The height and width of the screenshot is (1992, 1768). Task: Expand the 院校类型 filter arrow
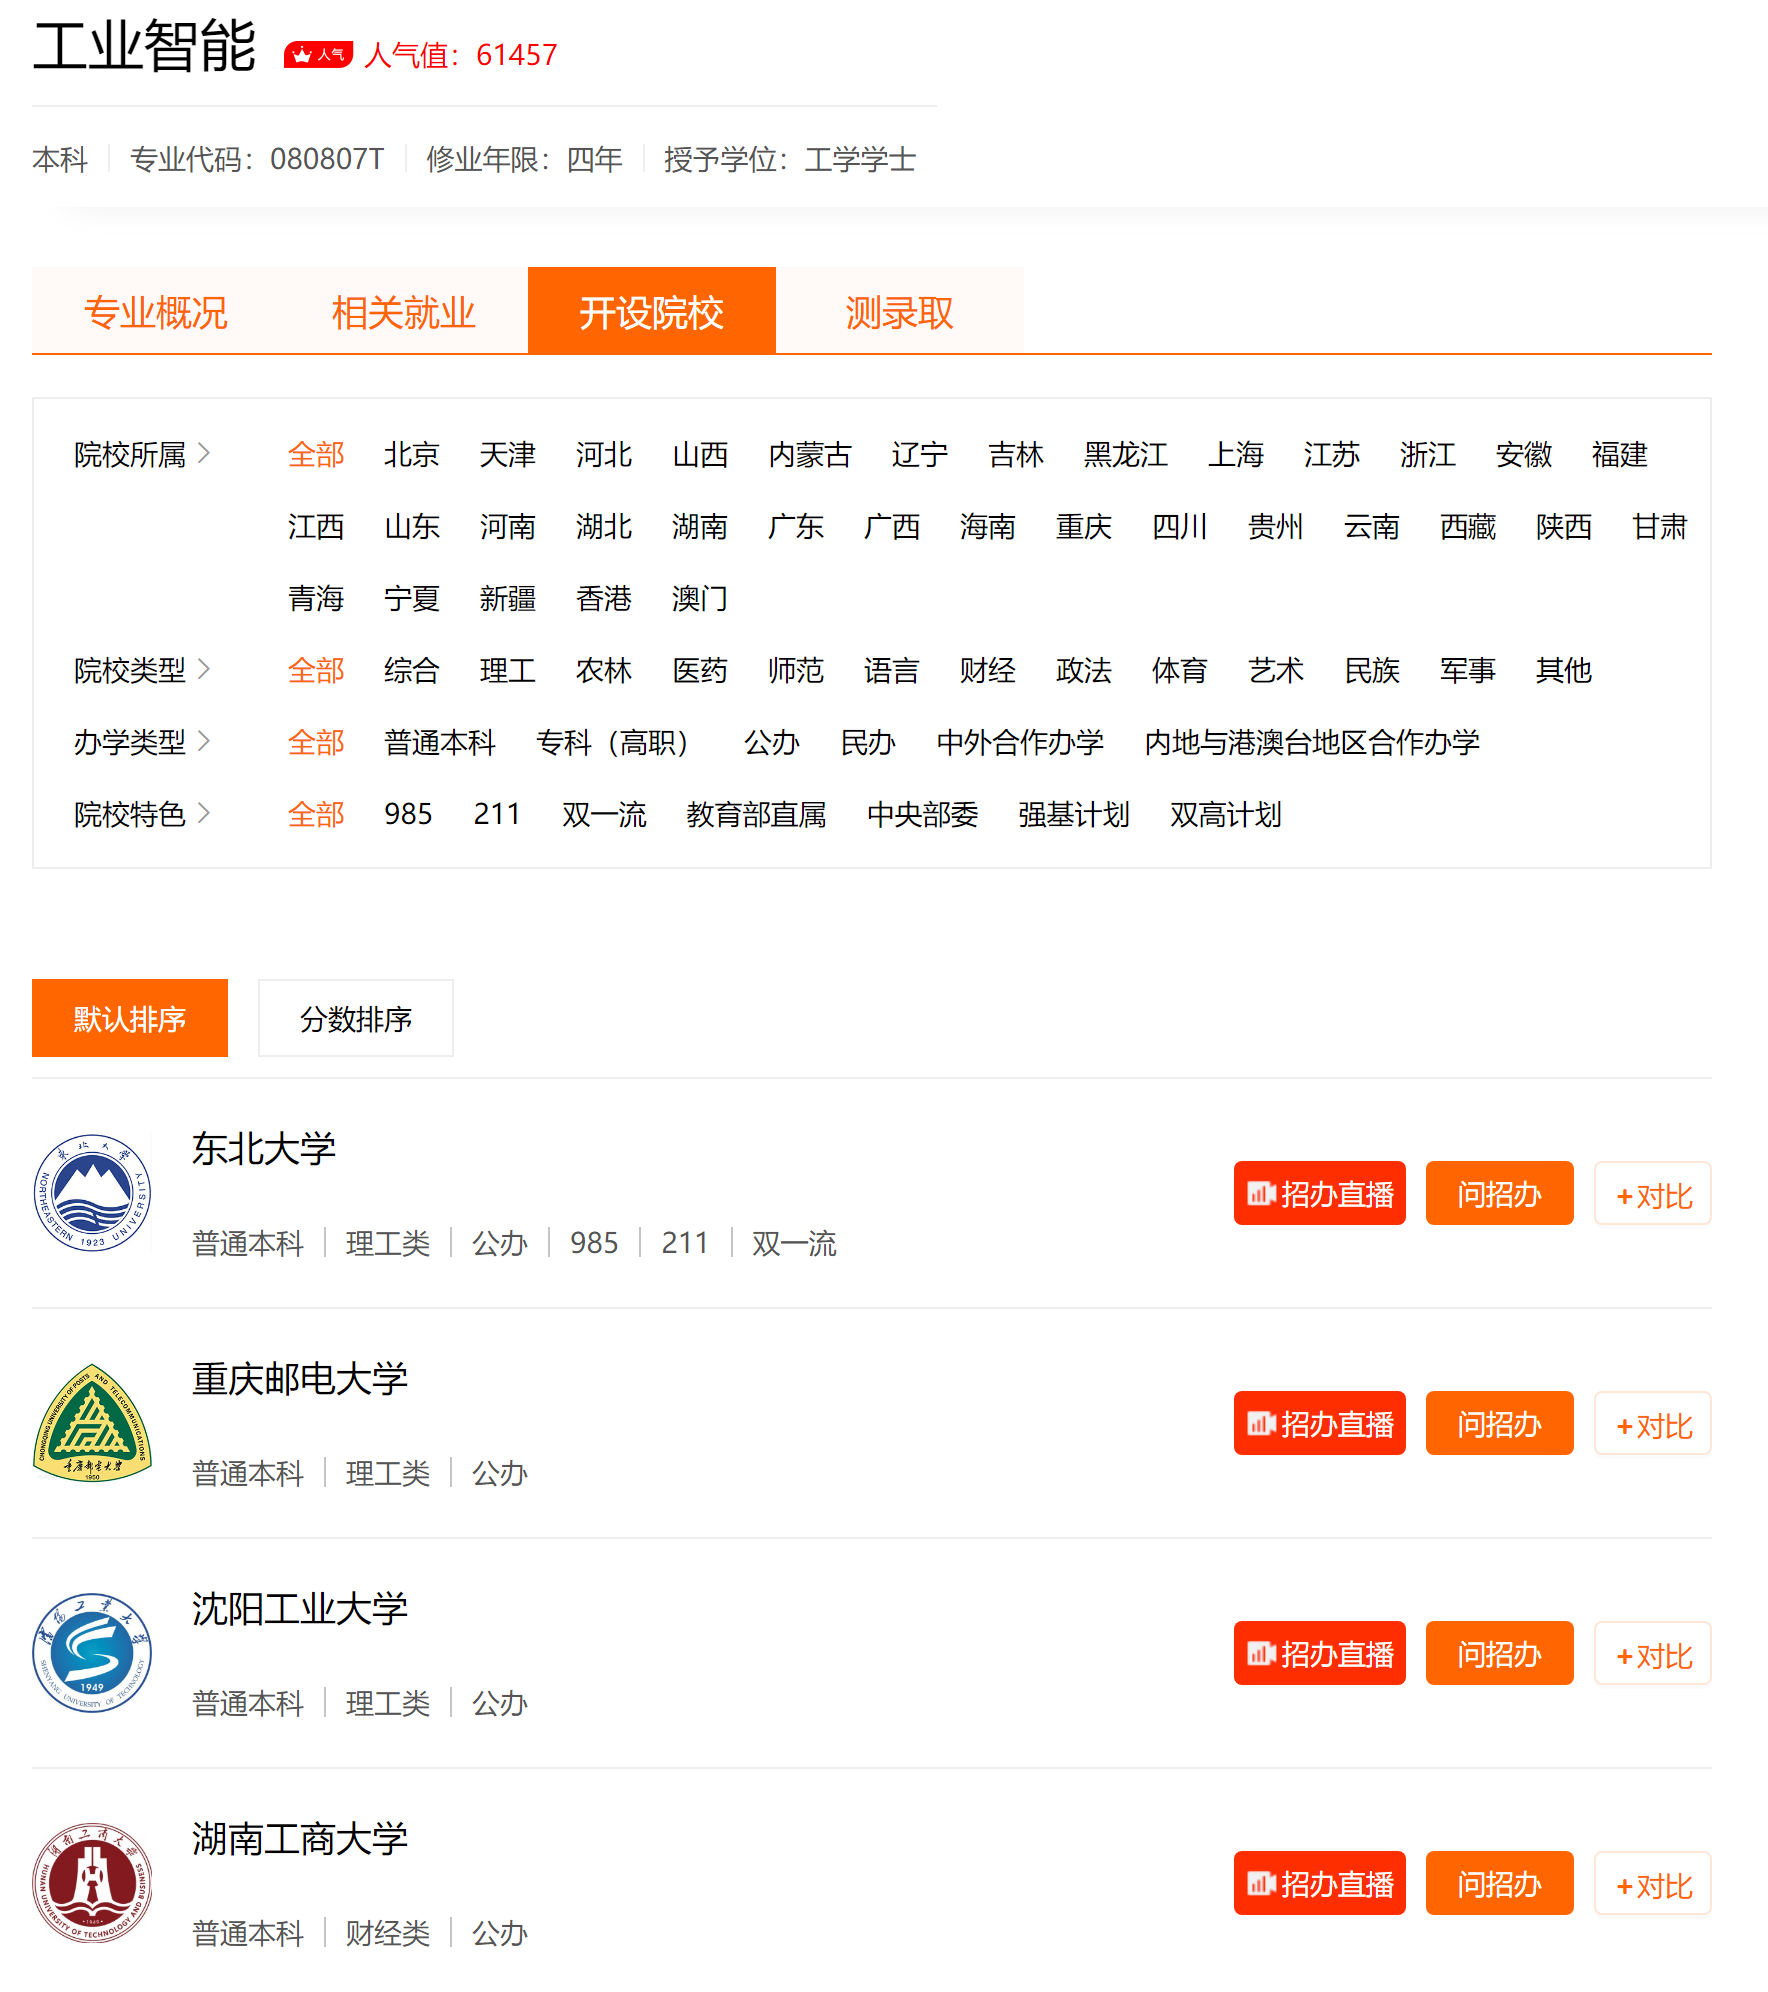coord(204,669)
